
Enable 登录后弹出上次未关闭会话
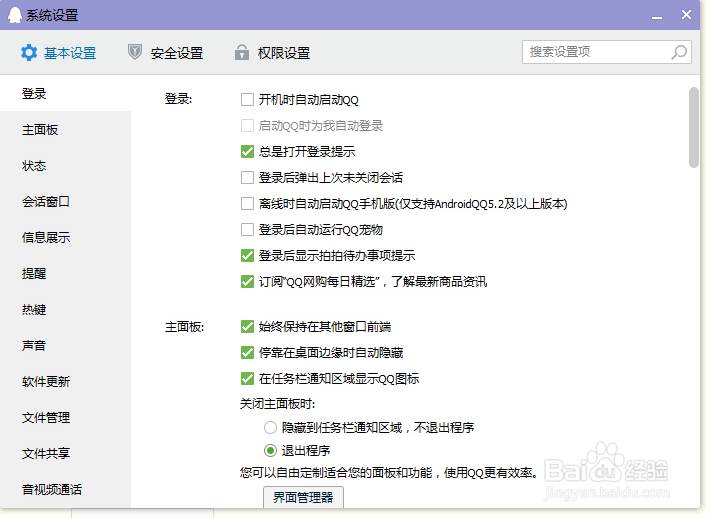coord(247,177)
